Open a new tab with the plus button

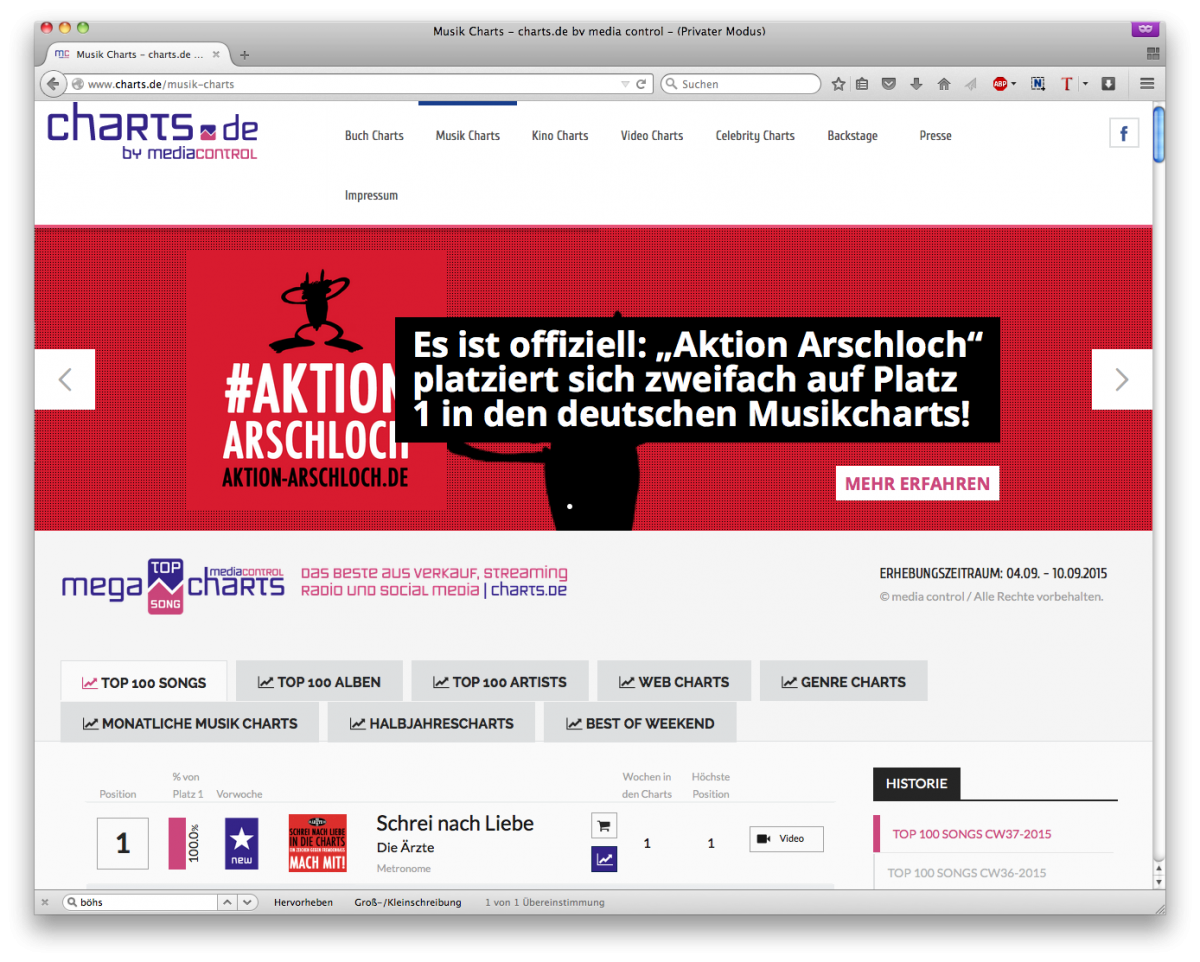(x=244, y=55)
